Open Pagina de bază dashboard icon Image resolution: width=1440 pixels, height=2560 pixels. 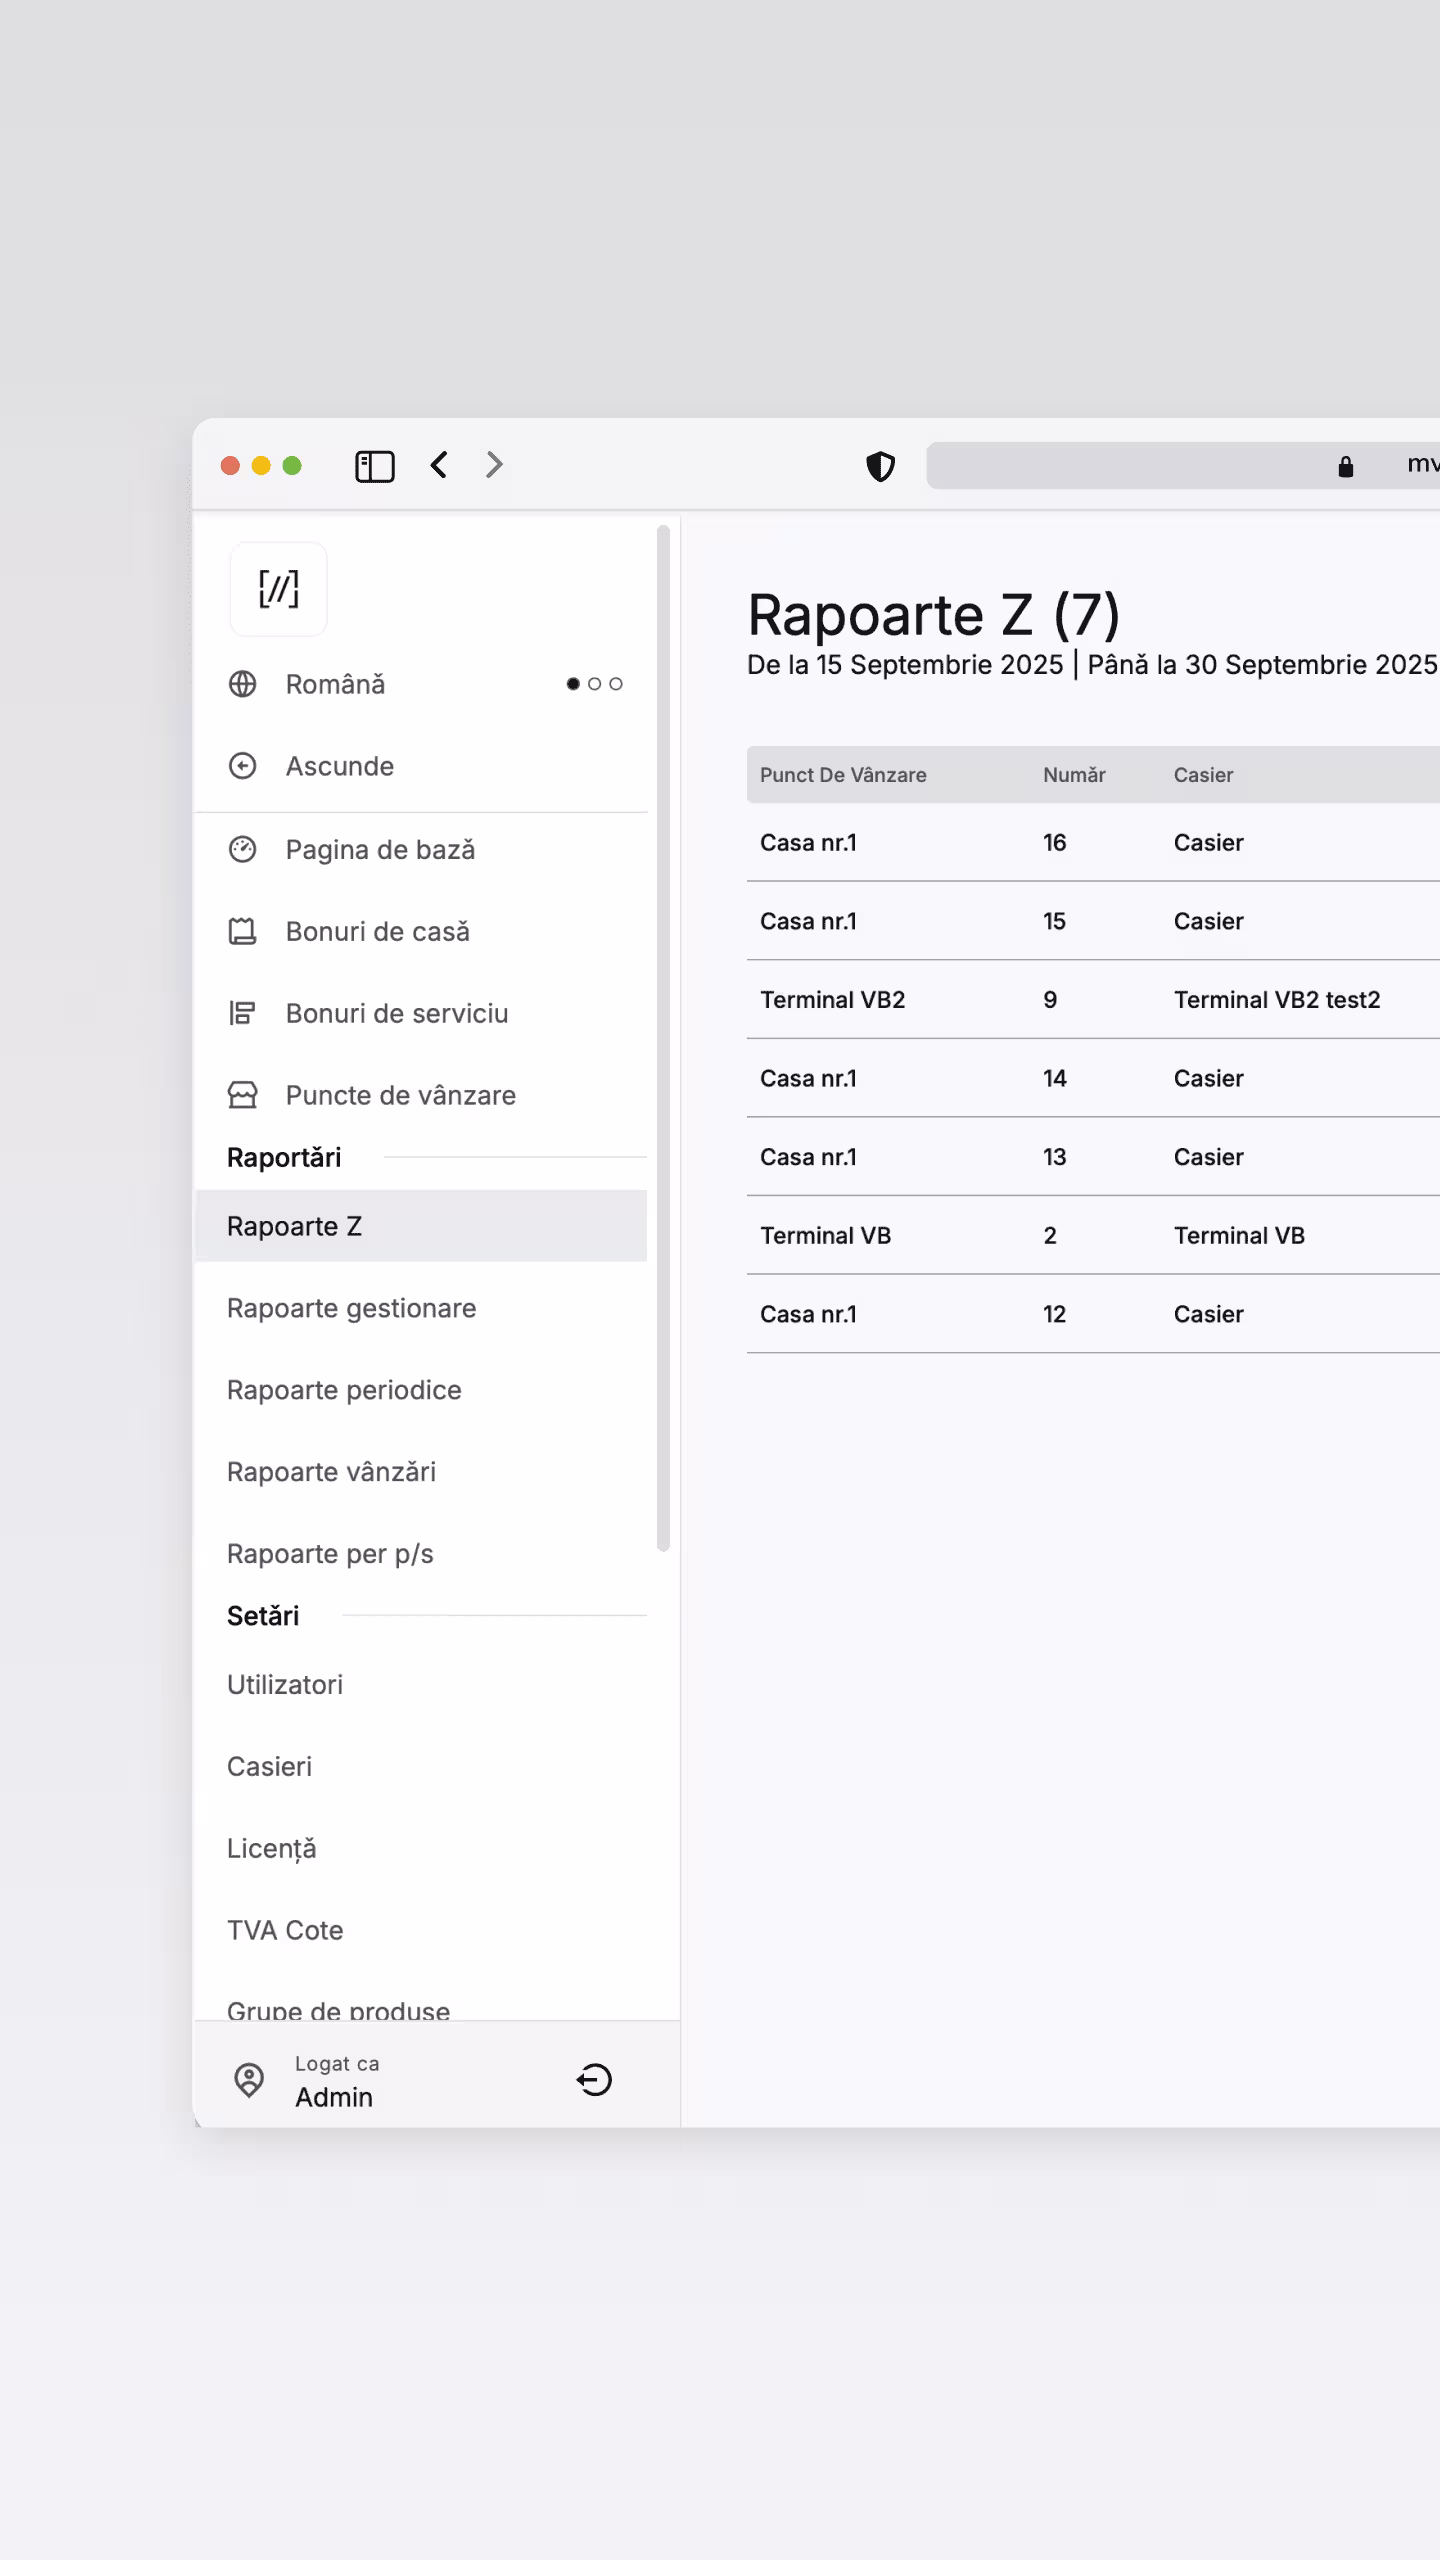pos(243,849)
